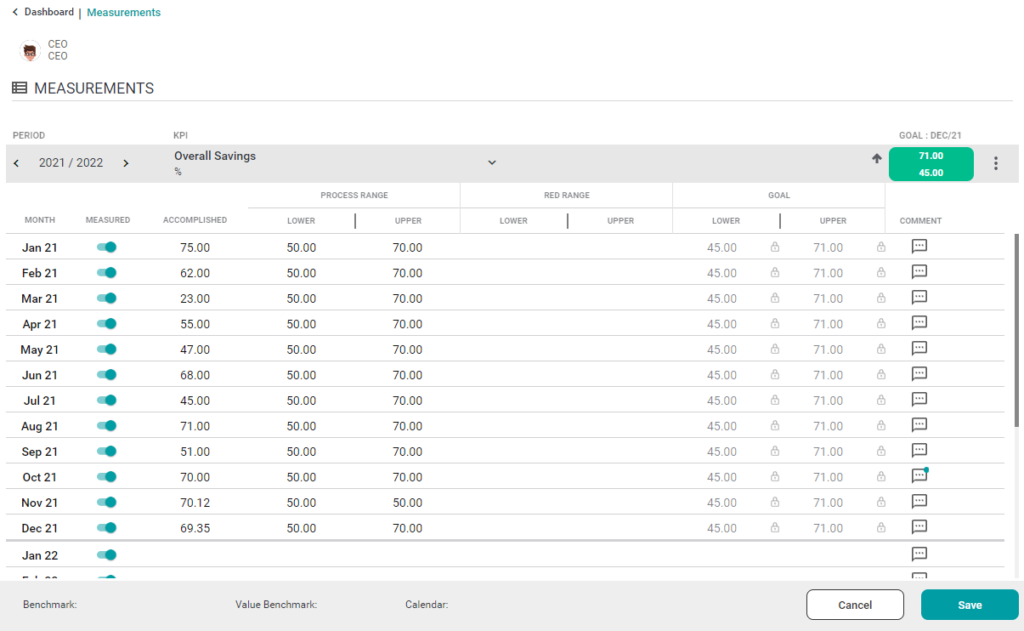
Task: Go to the previous period
Action: click(x=16, y=163)
